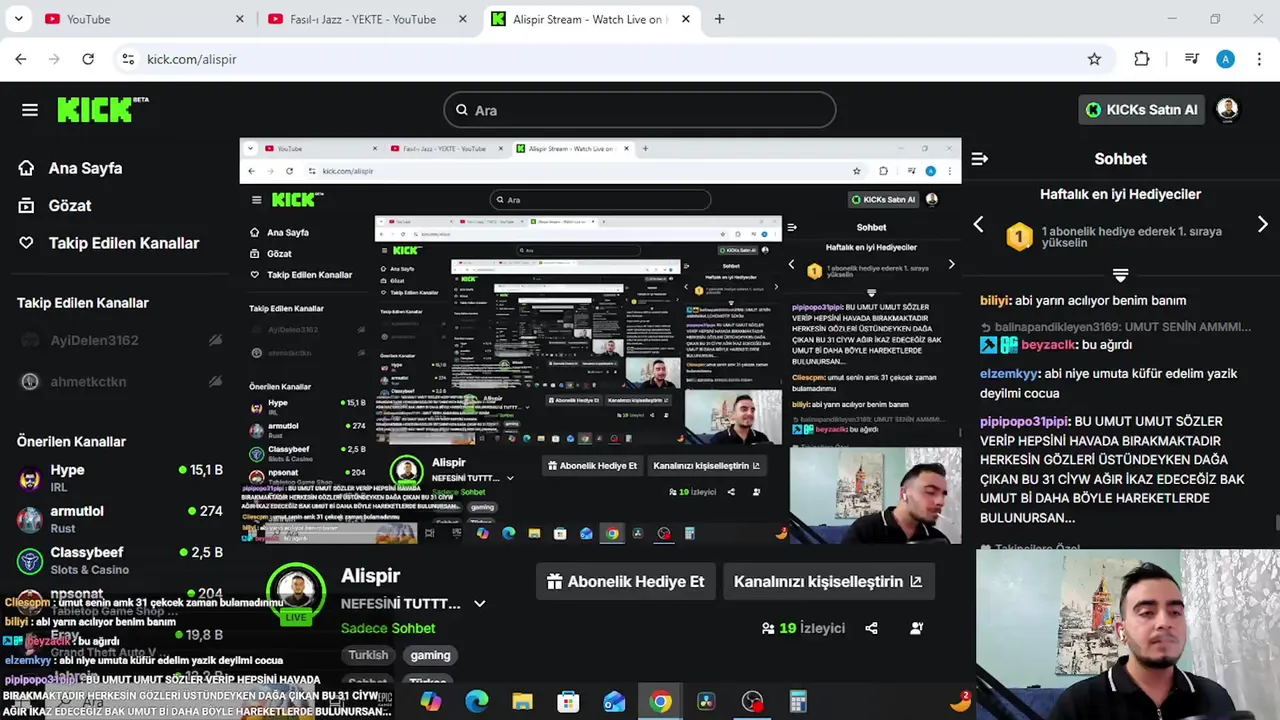
Task: Open File Explorer from the taskbar
Action: click(x=522, y=702)
